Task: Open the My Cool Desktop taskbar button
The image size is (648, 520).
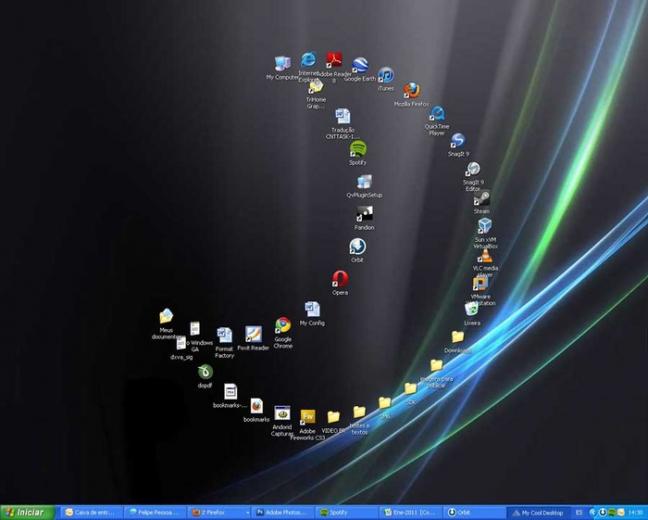Action: 538,513
